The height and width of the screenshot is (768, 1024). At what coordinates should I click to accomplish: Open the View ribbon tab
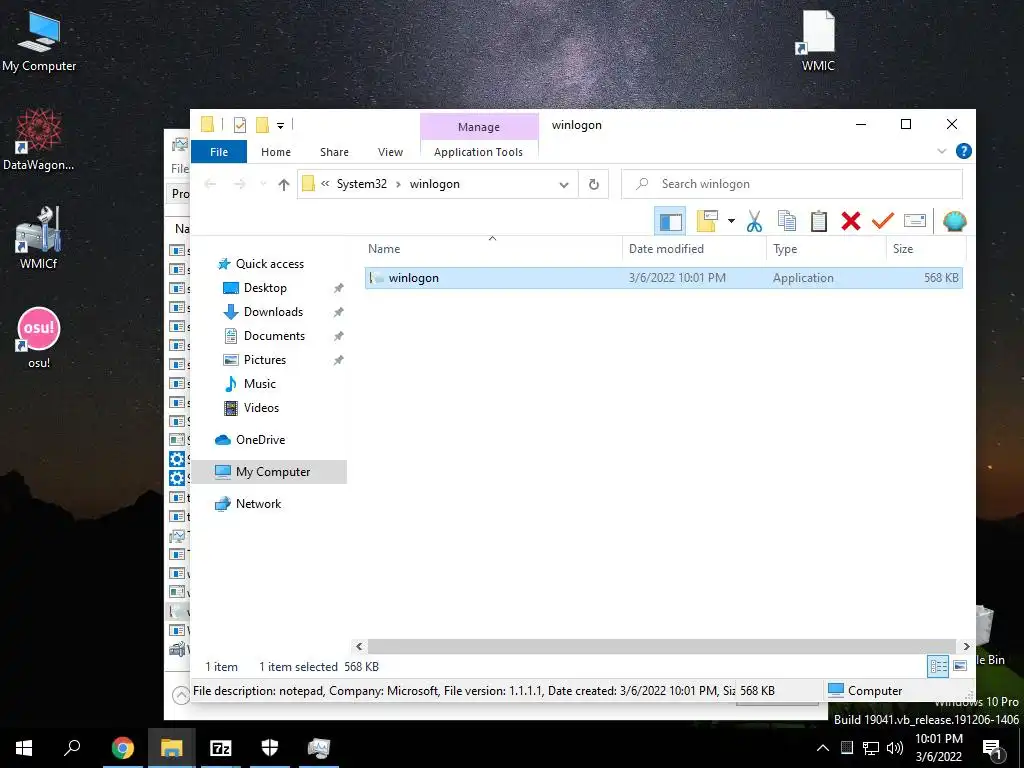390,152
